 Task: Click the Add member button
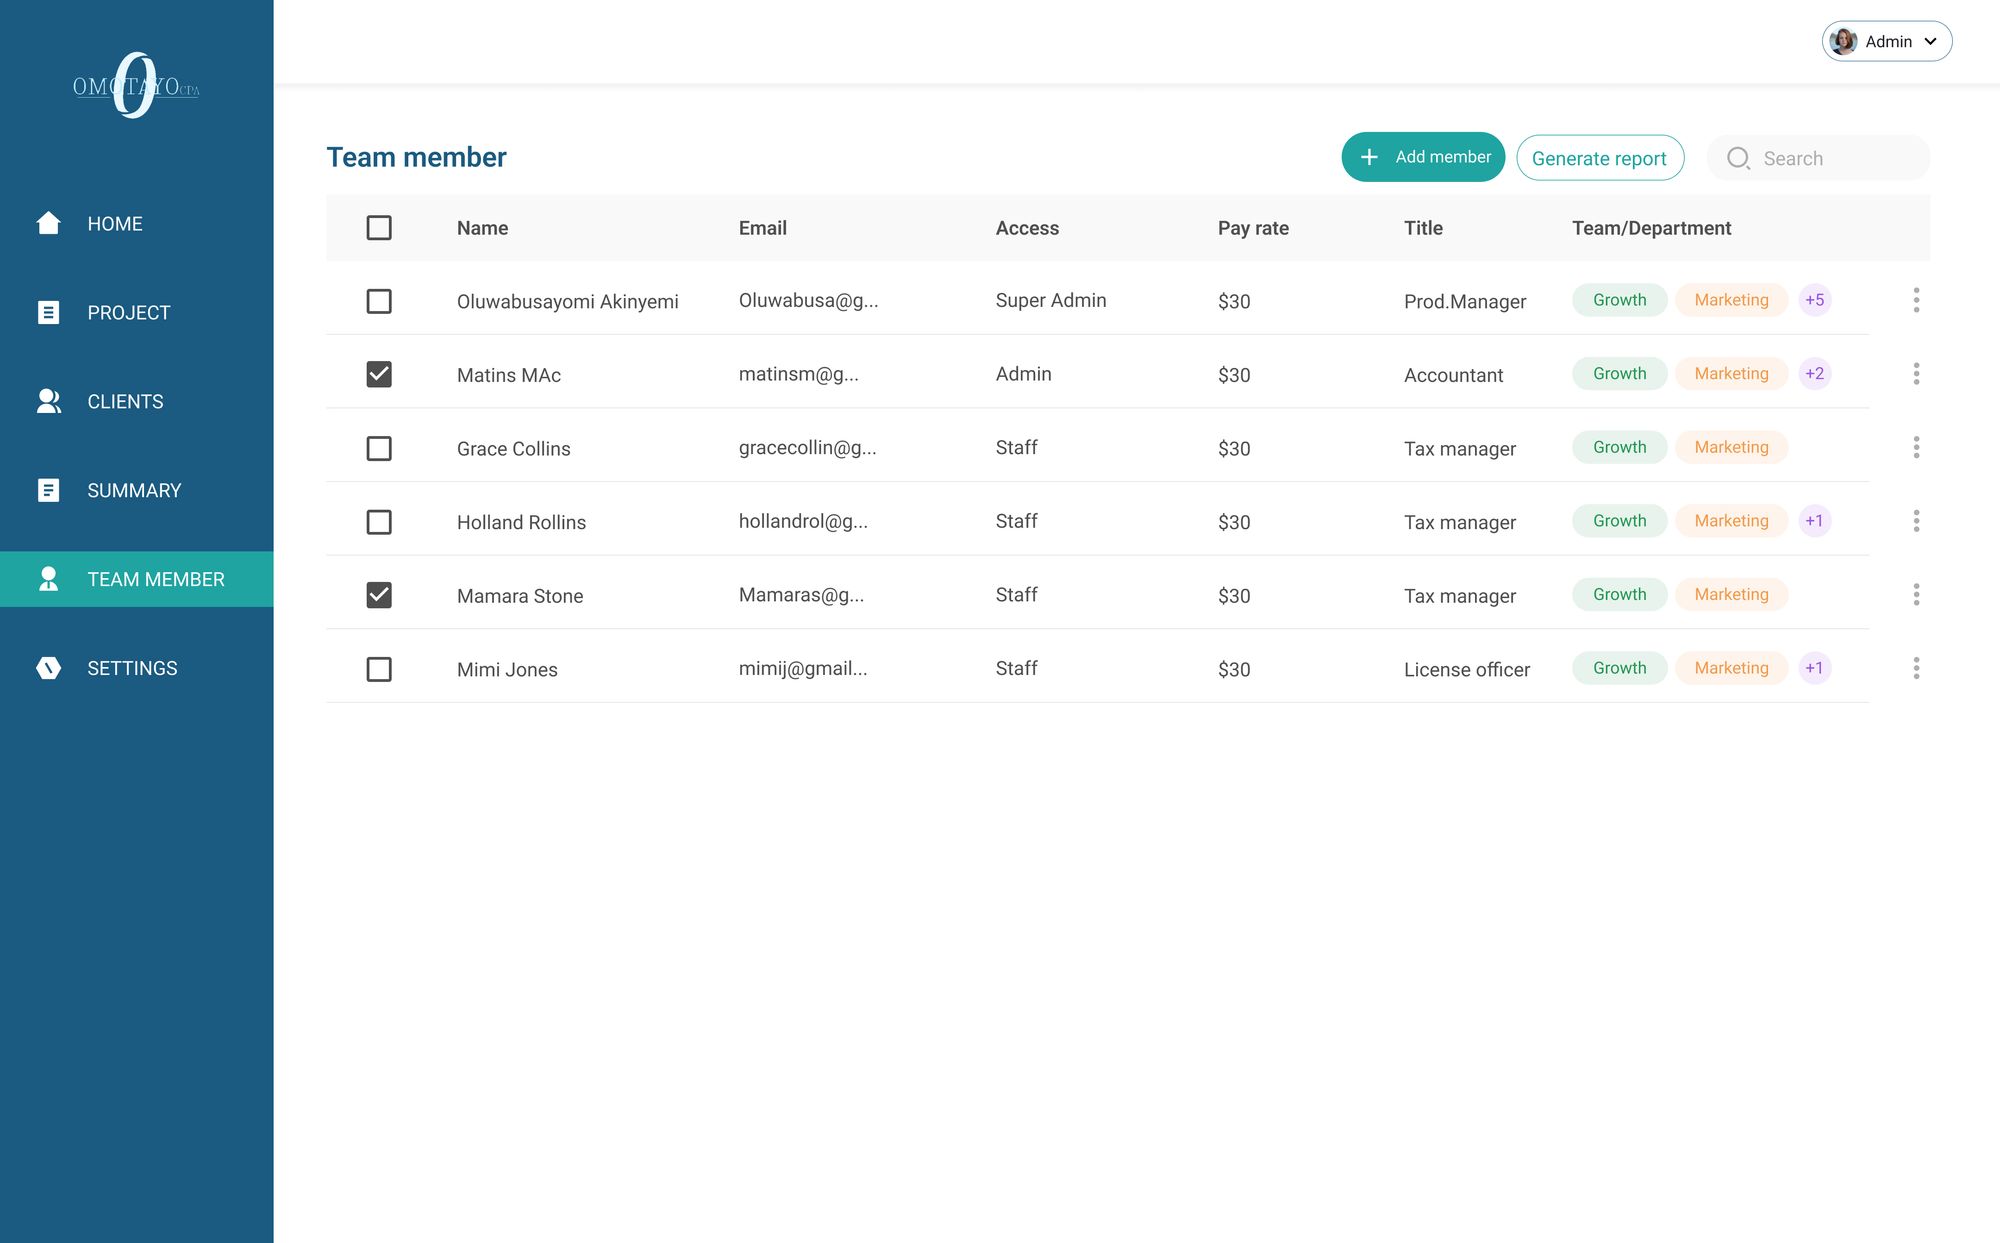click(1422, 157)
